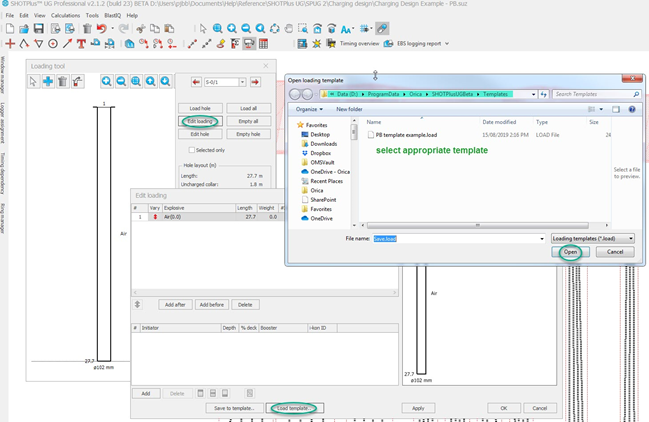Click the Empty all button
Viewport: 649px width, 422px height.
coord(248,121)
